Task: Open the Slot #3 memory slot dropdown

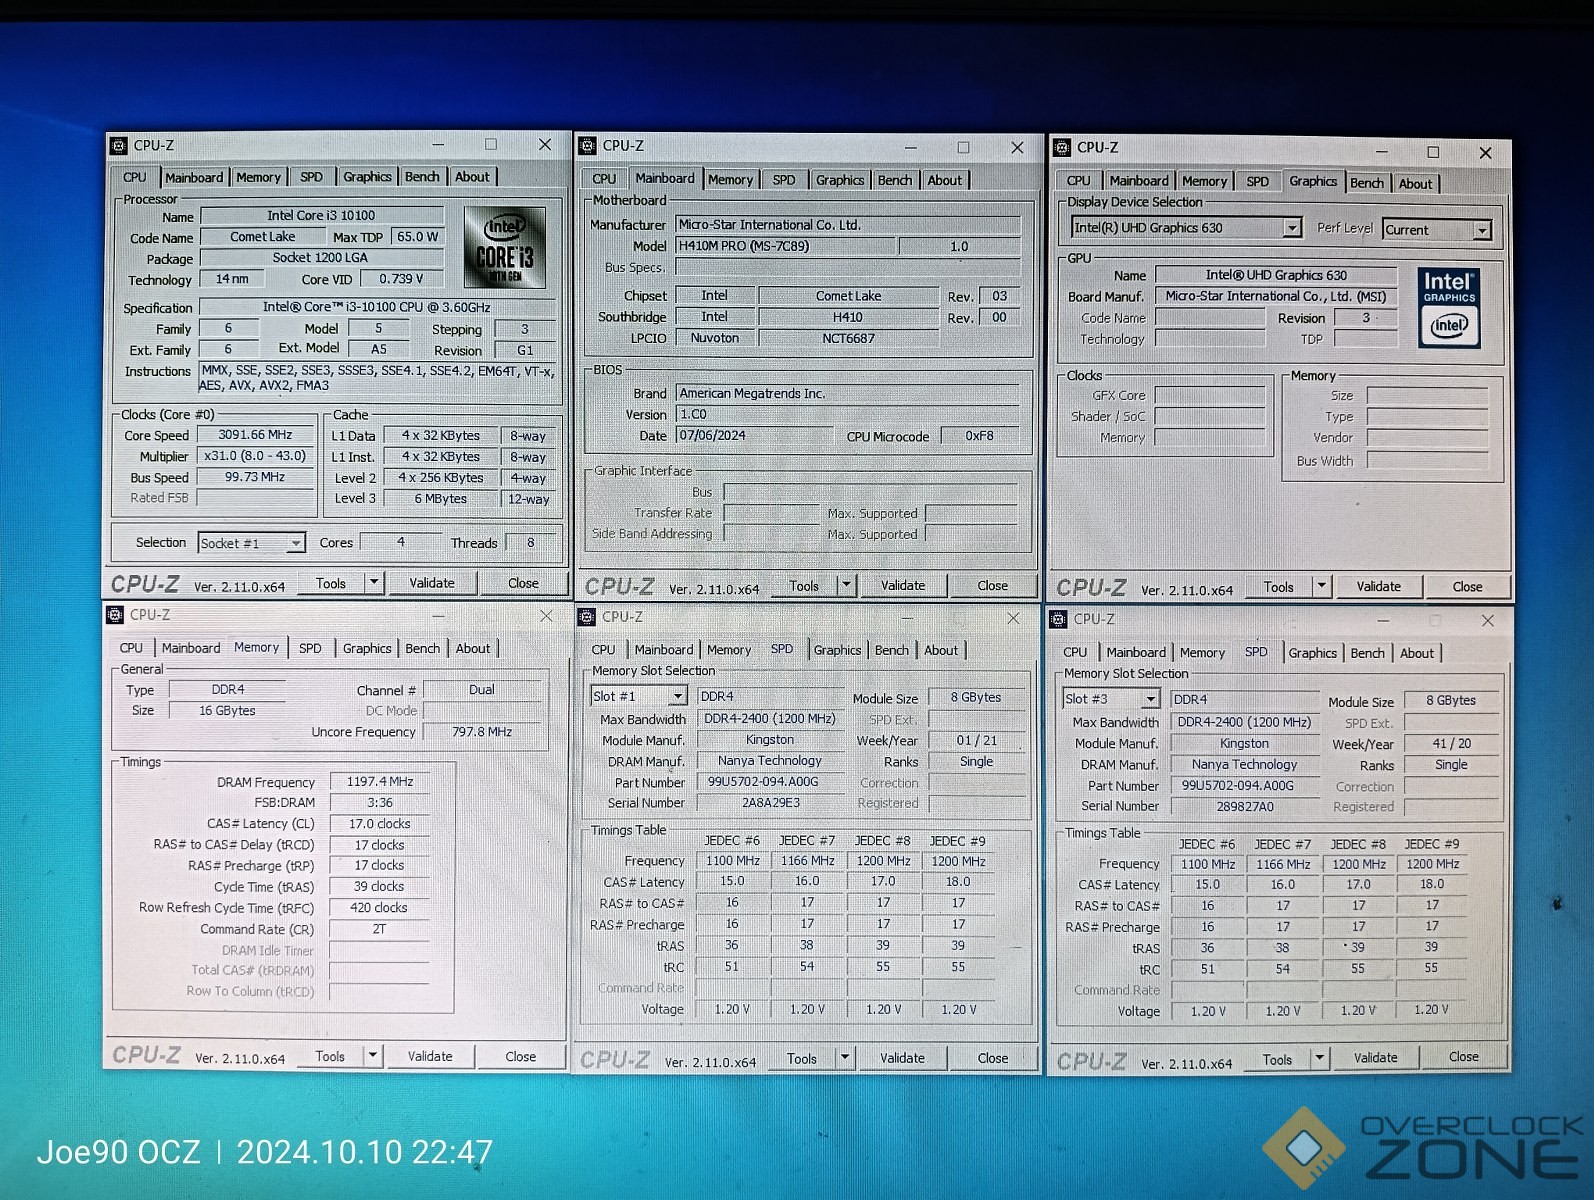Action: pos(1151,699)
